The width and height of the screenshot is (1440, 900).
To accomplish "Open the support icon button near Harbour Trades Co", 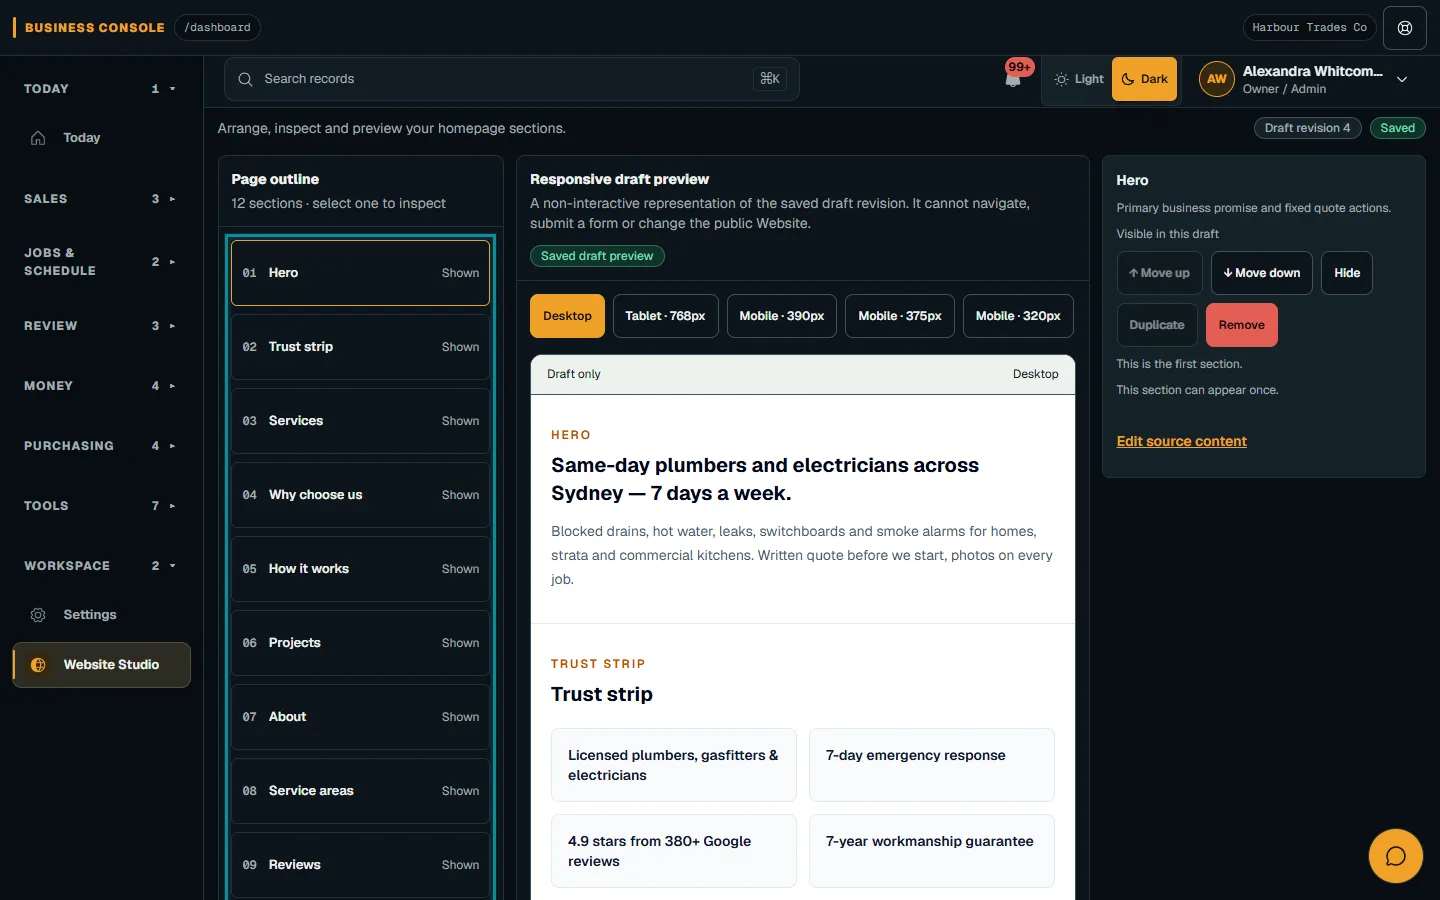I will [x=1404, y=28].
